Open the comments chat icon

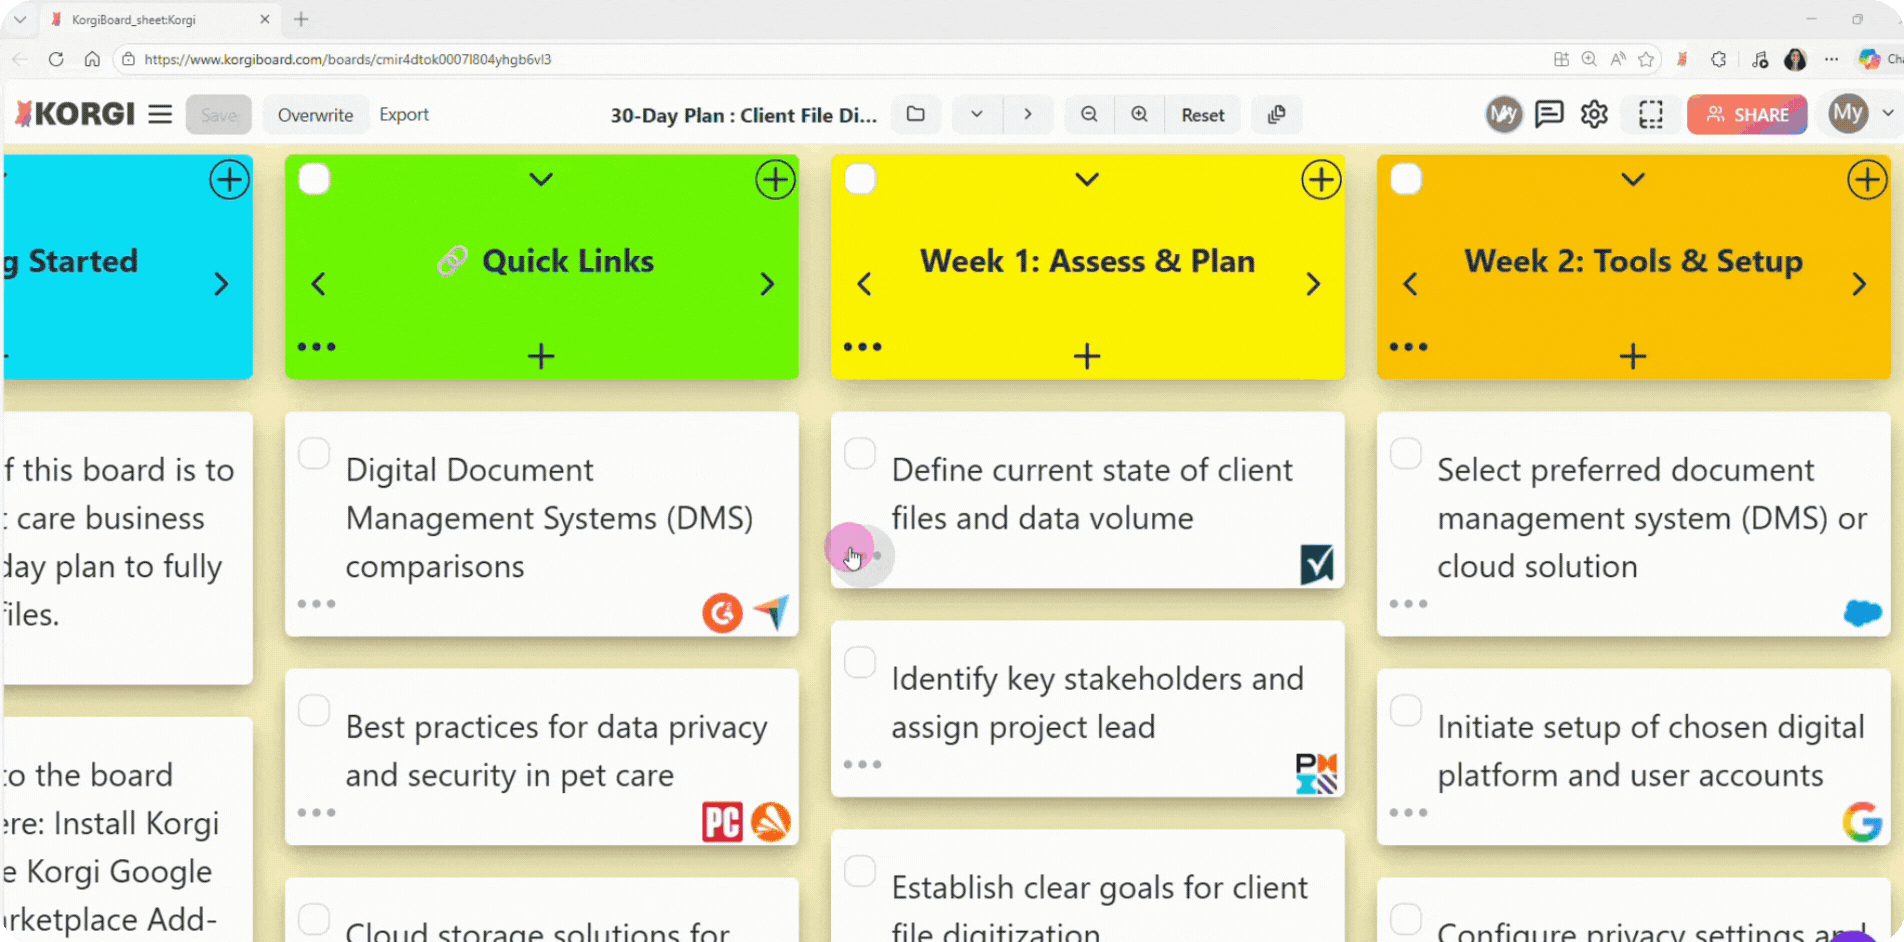click(1548, 114)
